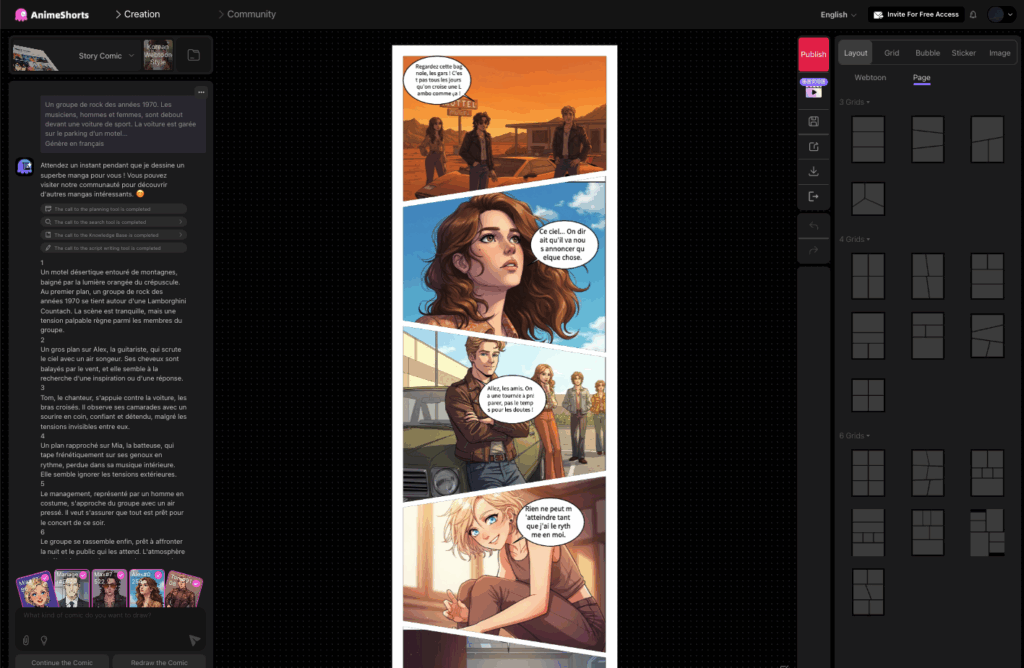Open the Story Comic dropdown
The image size is (1024, 668).
pyautogui.click(x=106, y=56)
